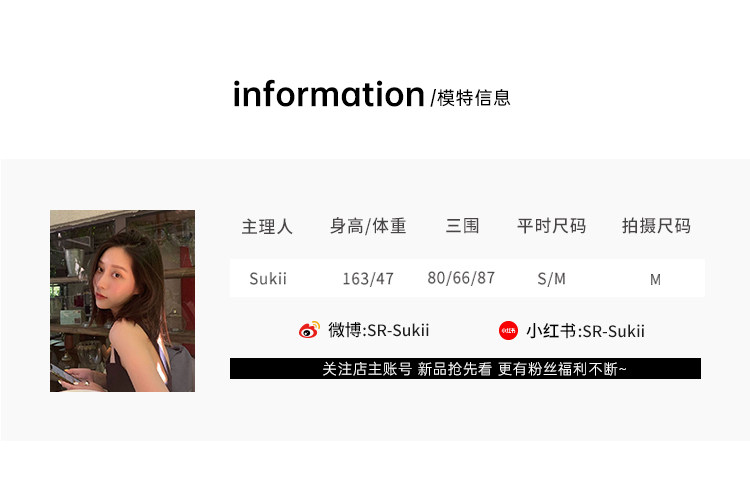Click 新品抢先看 text in black banner

click(454, 369)
